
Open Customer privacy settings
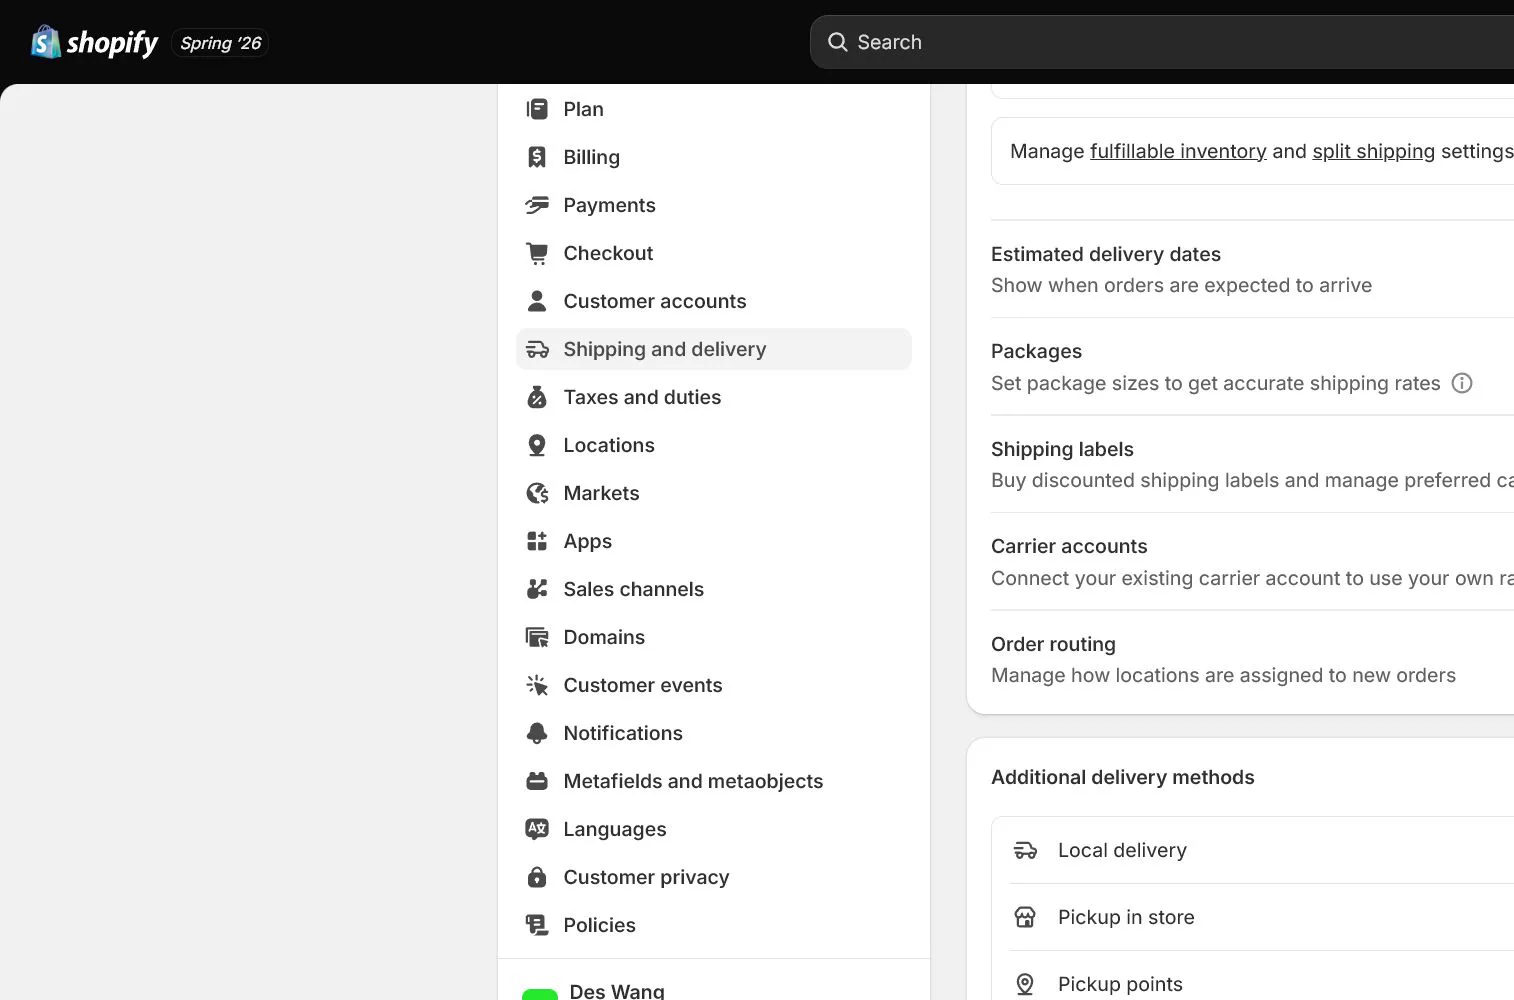(714, 877)
